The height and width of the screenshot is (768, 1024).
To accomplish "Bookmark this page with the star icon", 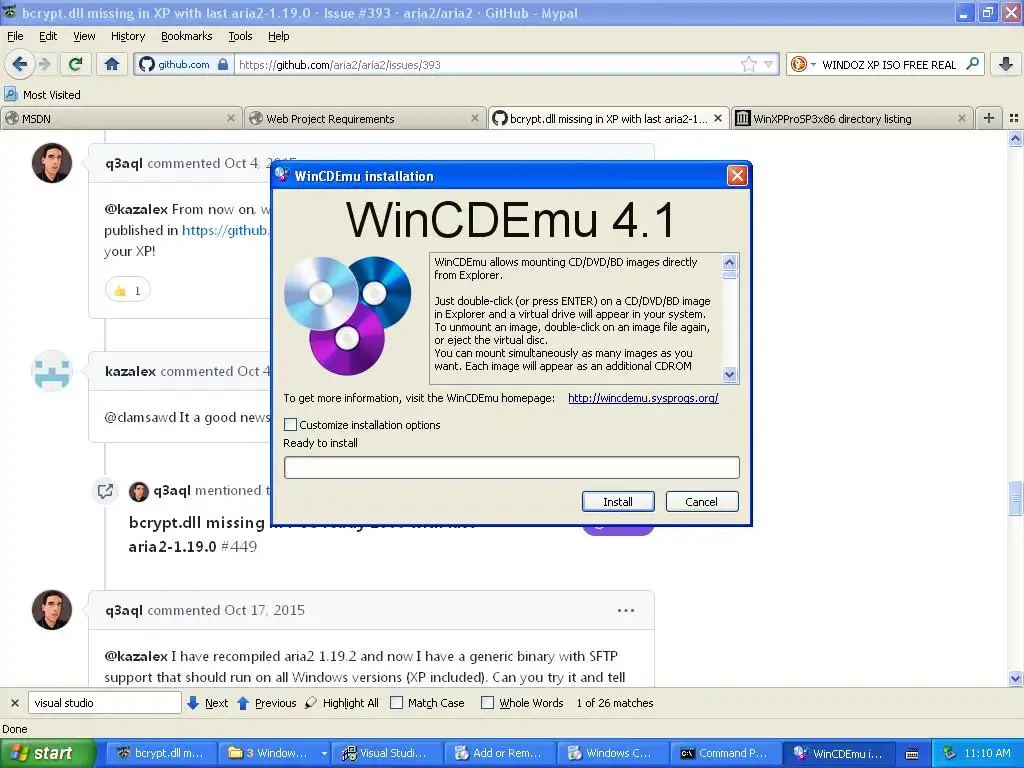I will tap(748, 64).
